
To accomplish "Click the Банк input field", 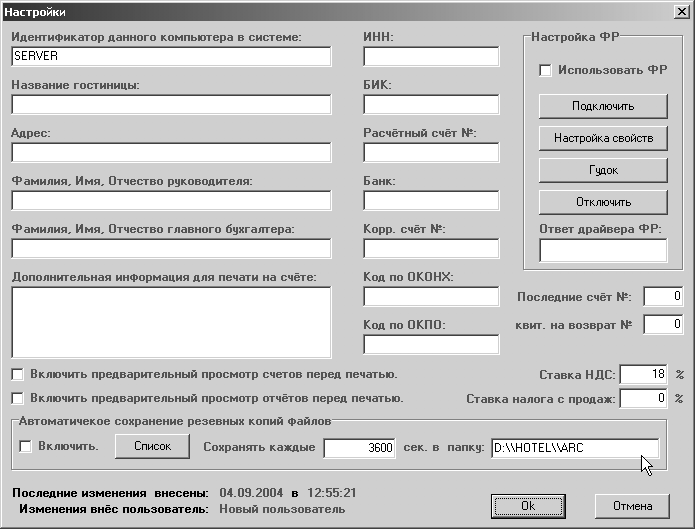I will (431, 200).
